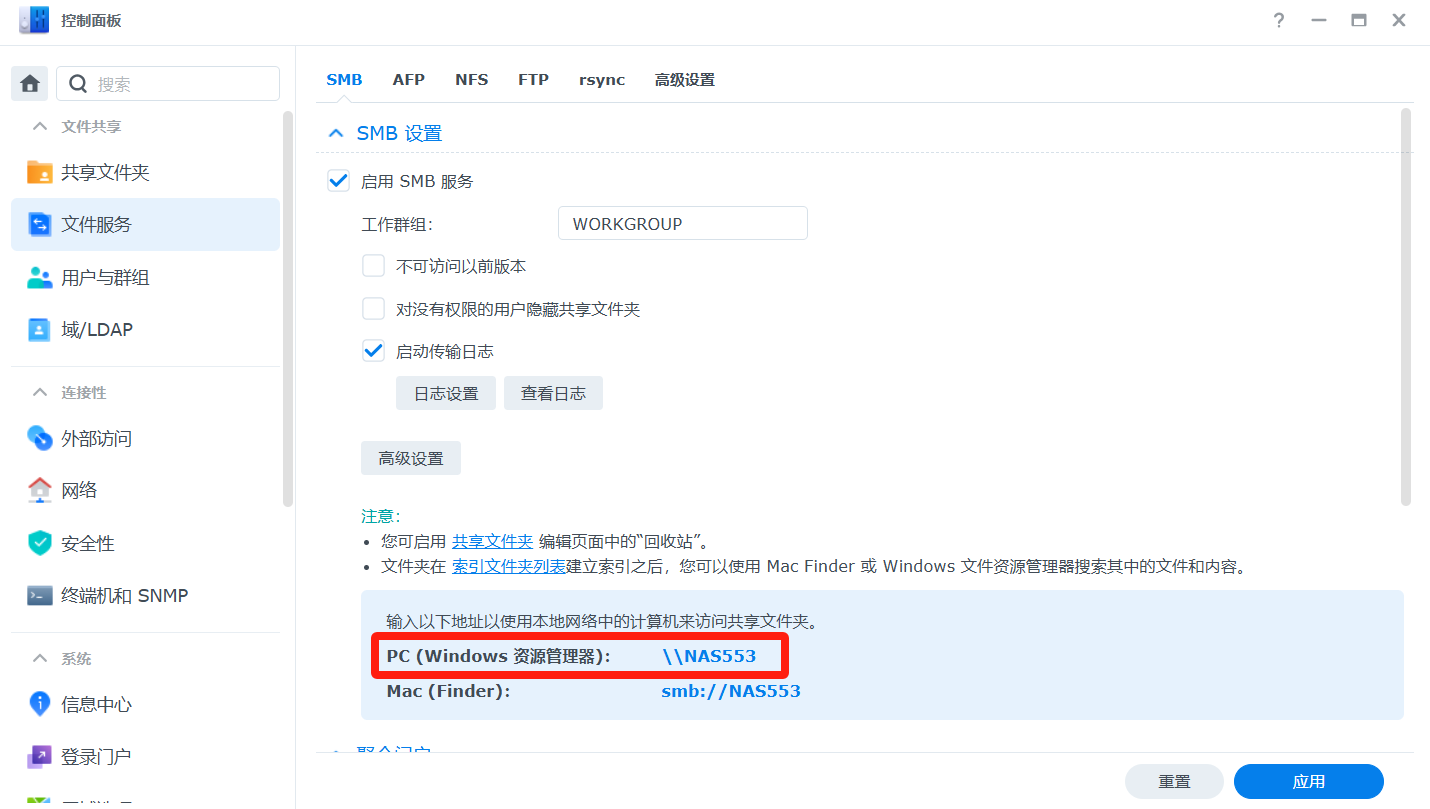Image resolution: width=1430 pixels, height=809 pixels.
Task: Uncheck 启用 SMB 服务 checkbox
Action: tap(339, 181)
